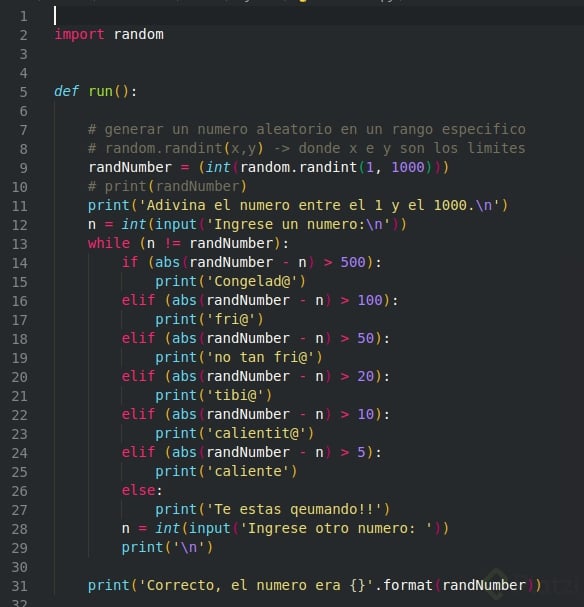Screen dimensions: 584x607
Task: Click the string 'calientit@'
Action: click(x=256, y=433)
